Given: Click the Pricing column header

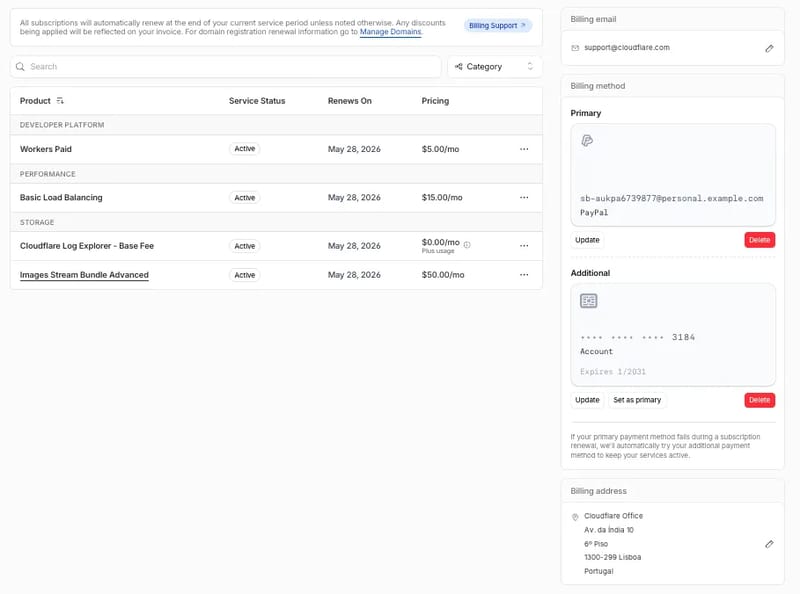Looking at the screenshot, I should click(x=435, y=101).
